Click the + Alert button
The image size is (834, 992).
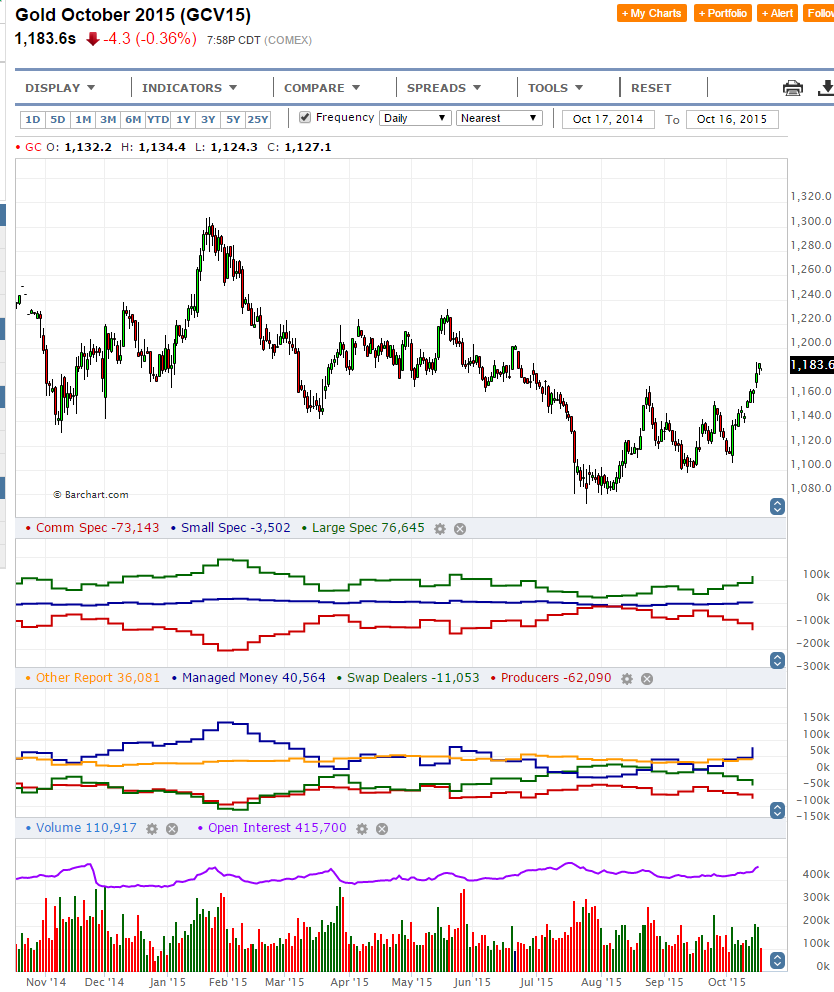click(777, 13)
